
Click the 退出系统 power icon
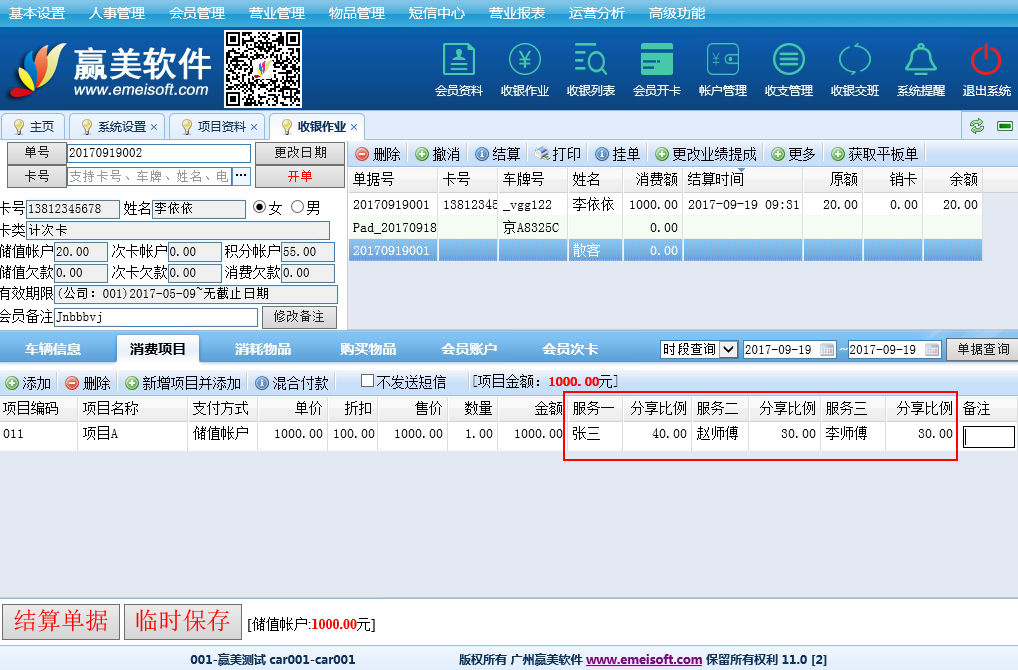[986, 60]
